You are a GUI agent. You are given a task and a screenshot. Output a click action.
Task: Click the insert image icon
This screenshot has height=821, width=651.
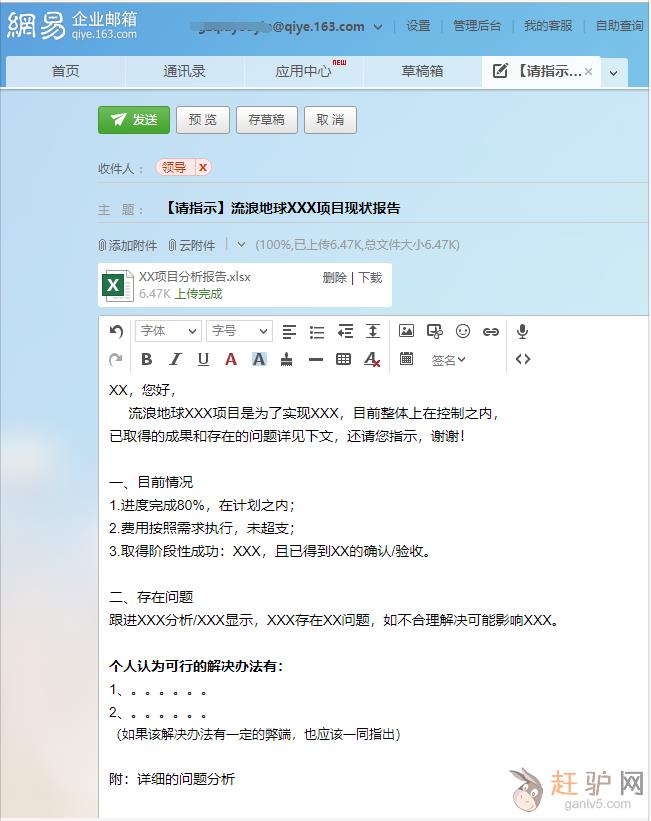[x=406, y=331]
